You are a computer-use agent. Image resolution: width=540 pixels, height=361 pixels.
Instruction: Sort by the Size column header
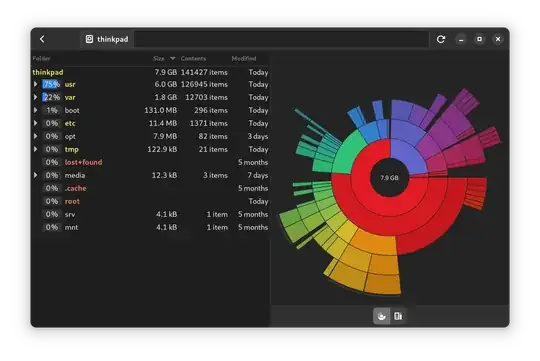click(159, 59)
